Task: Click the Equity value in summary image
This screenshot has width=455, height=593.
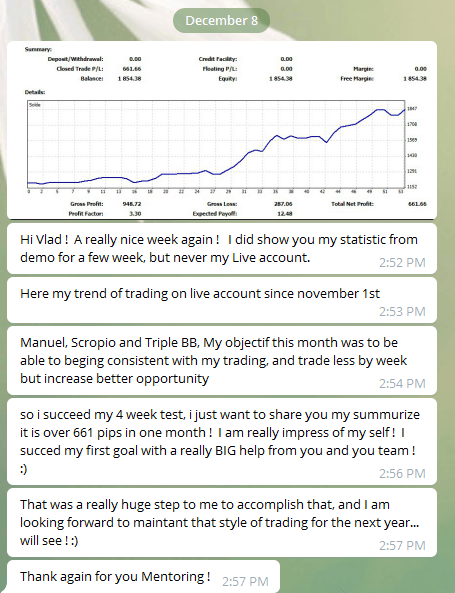Action: tap(280, 79)
